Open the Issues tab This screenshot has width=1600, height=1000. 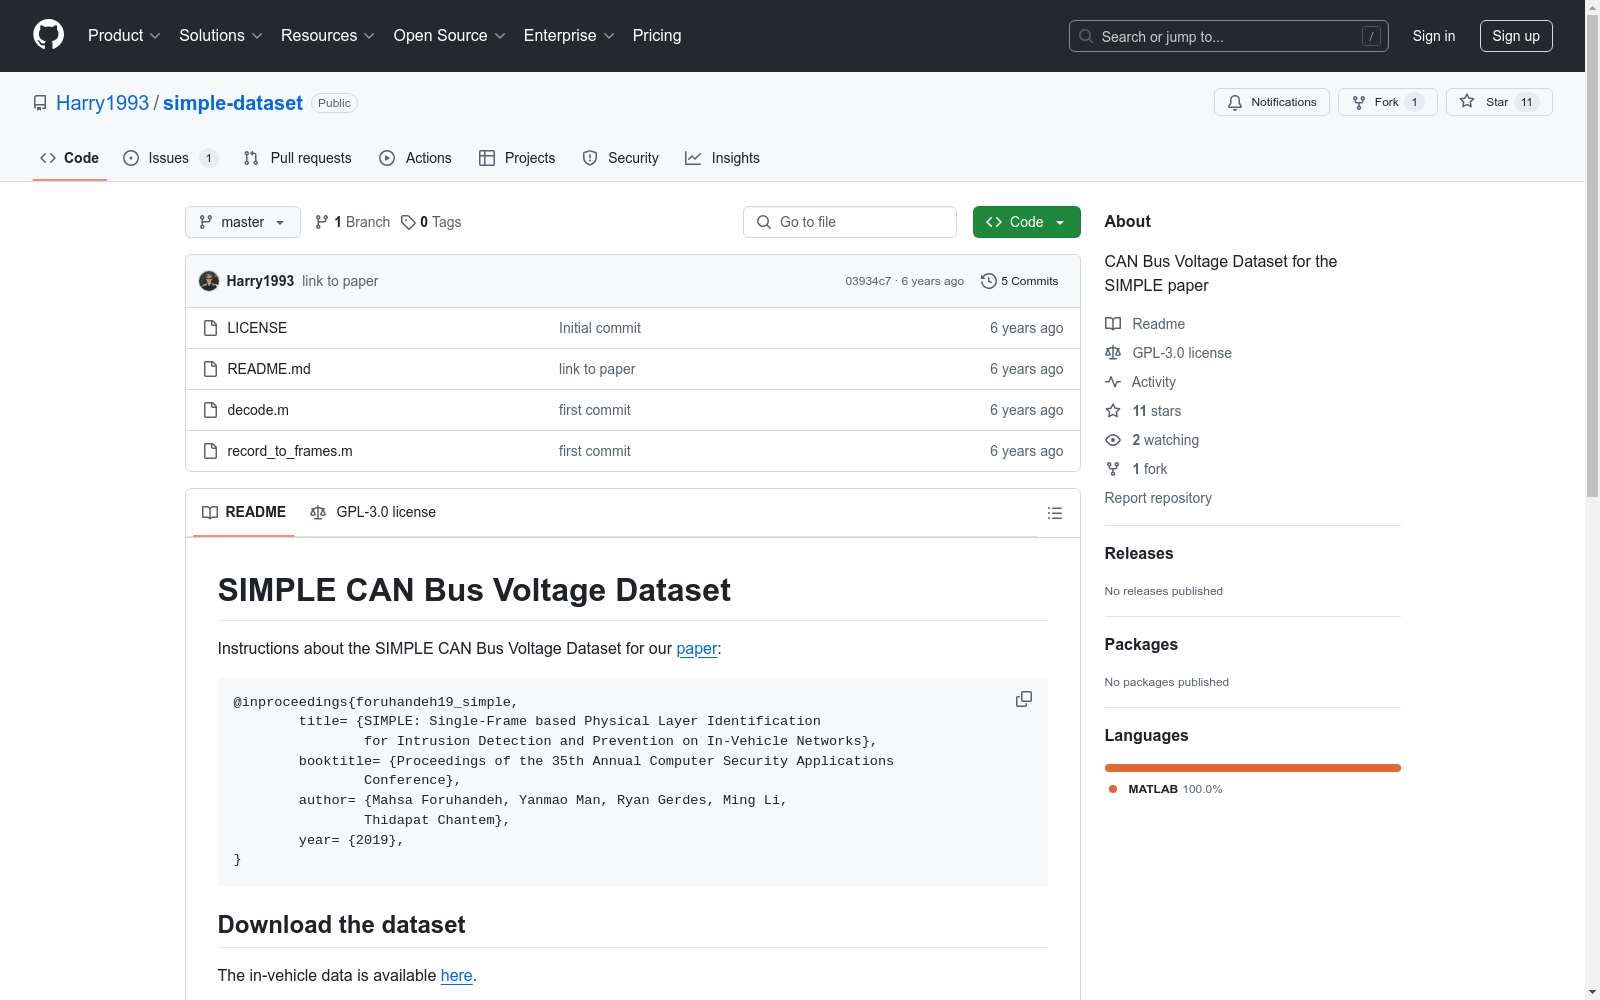click(x=170, y=158)
